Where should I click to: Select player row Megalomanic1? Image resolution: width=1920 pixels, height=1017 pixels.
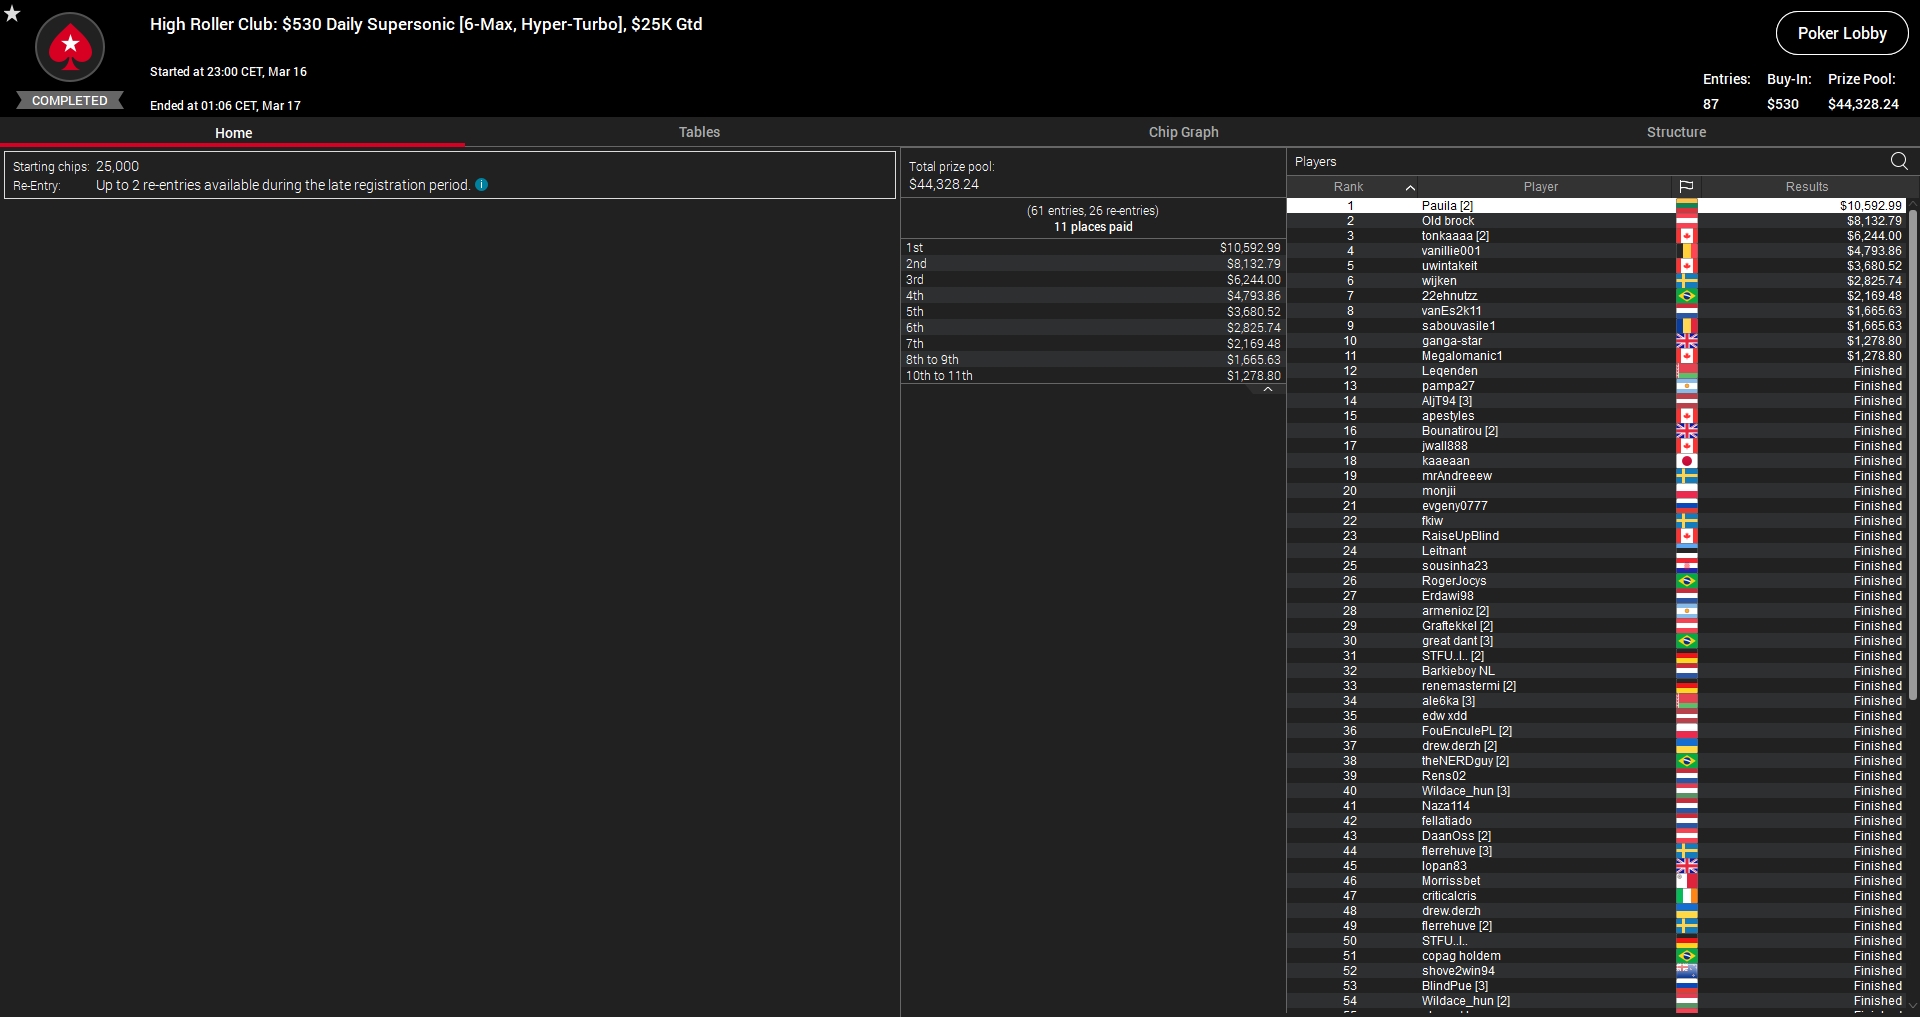pos(1597,356)
